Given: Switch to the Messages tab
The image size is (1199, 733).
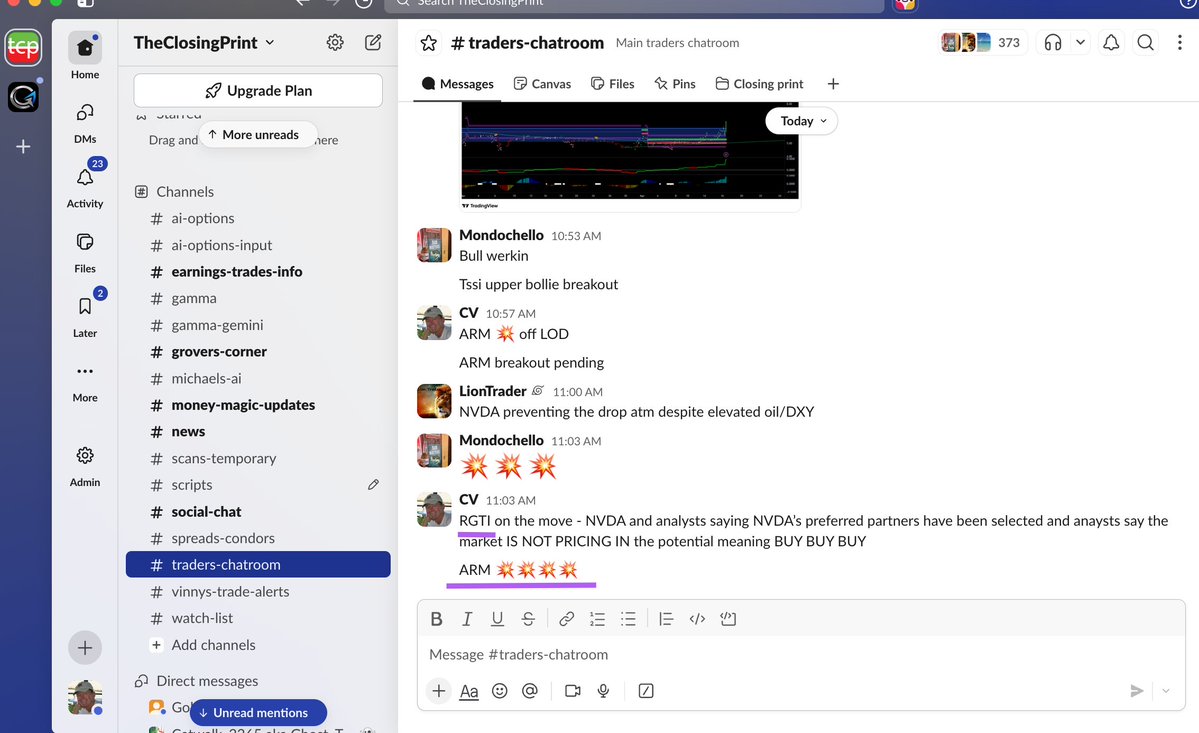Looking at the screenshot, I should pyautogui.click(x=457, y=84).
